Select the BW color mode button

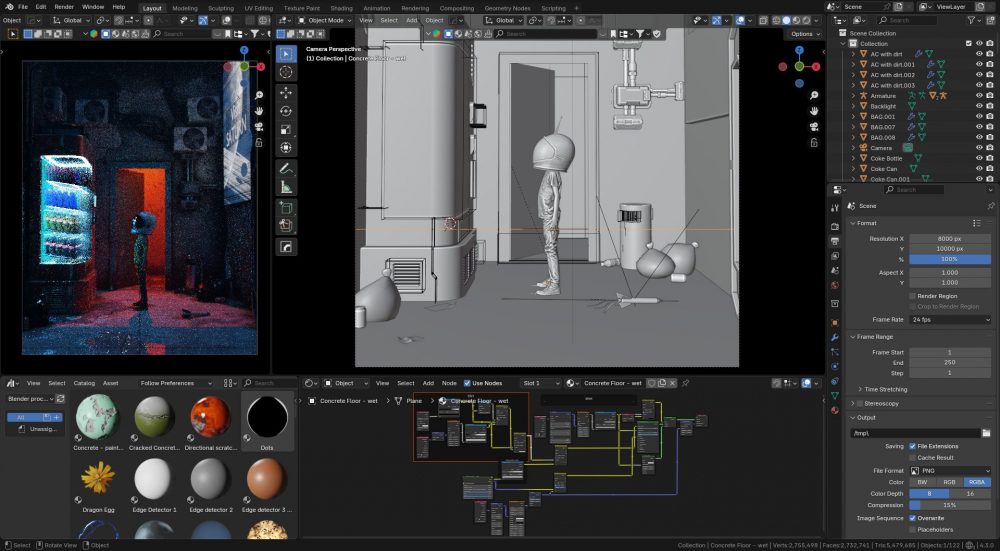coord(923,483)
